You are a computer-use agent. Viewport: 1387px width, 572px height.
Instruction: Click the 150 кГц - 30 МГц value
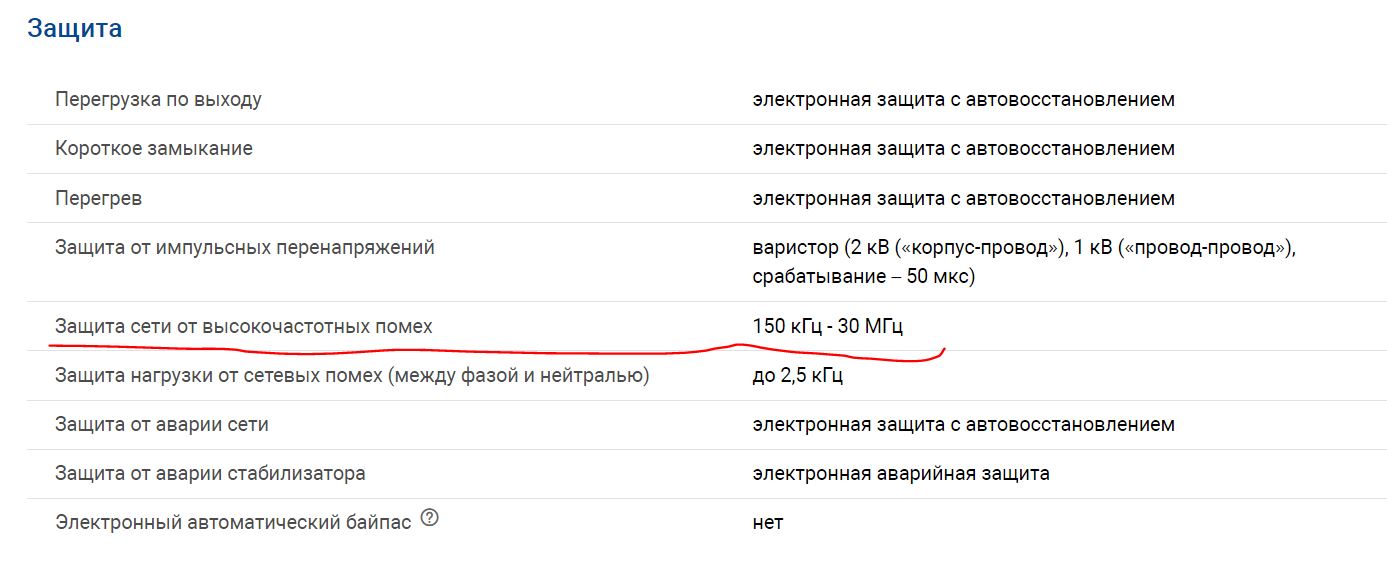(828, 326)
